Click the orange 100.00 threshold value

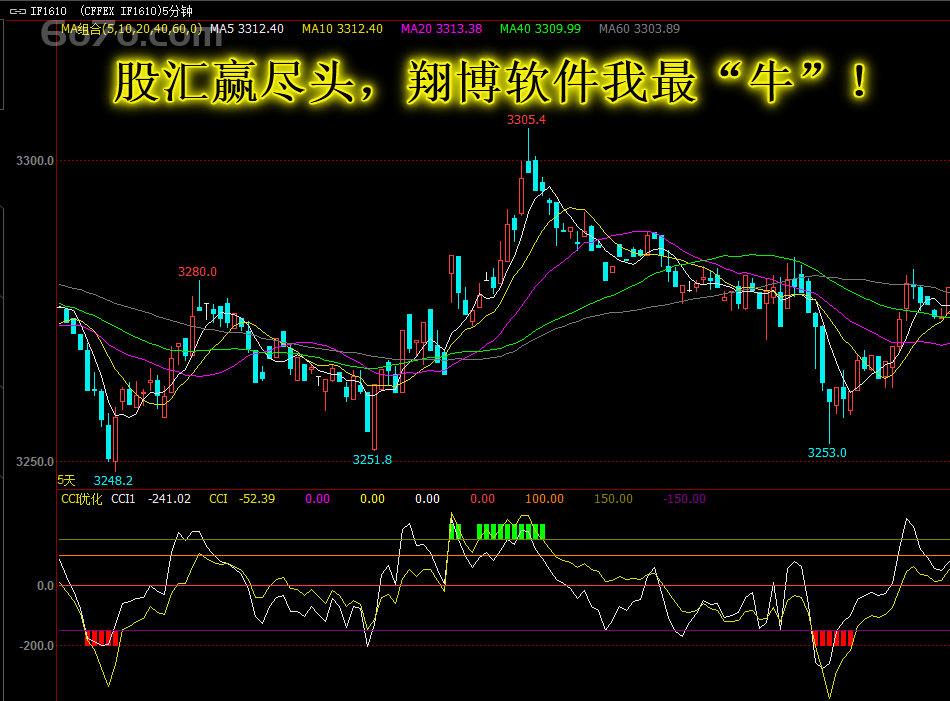click(544, 499)
